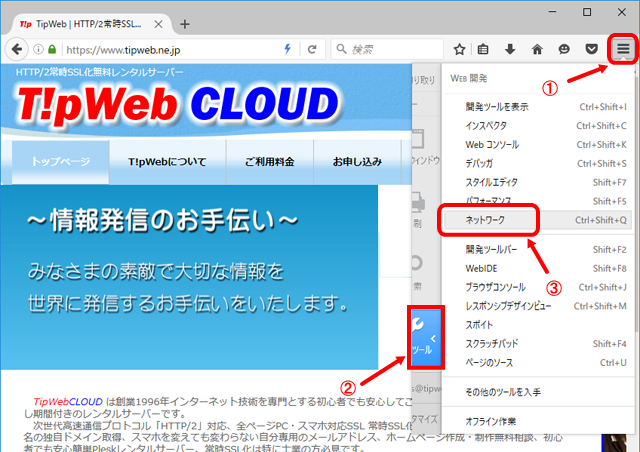This screenshot has width=640, height=452.
Task: Click the URL address field
Action: [171, 49]
